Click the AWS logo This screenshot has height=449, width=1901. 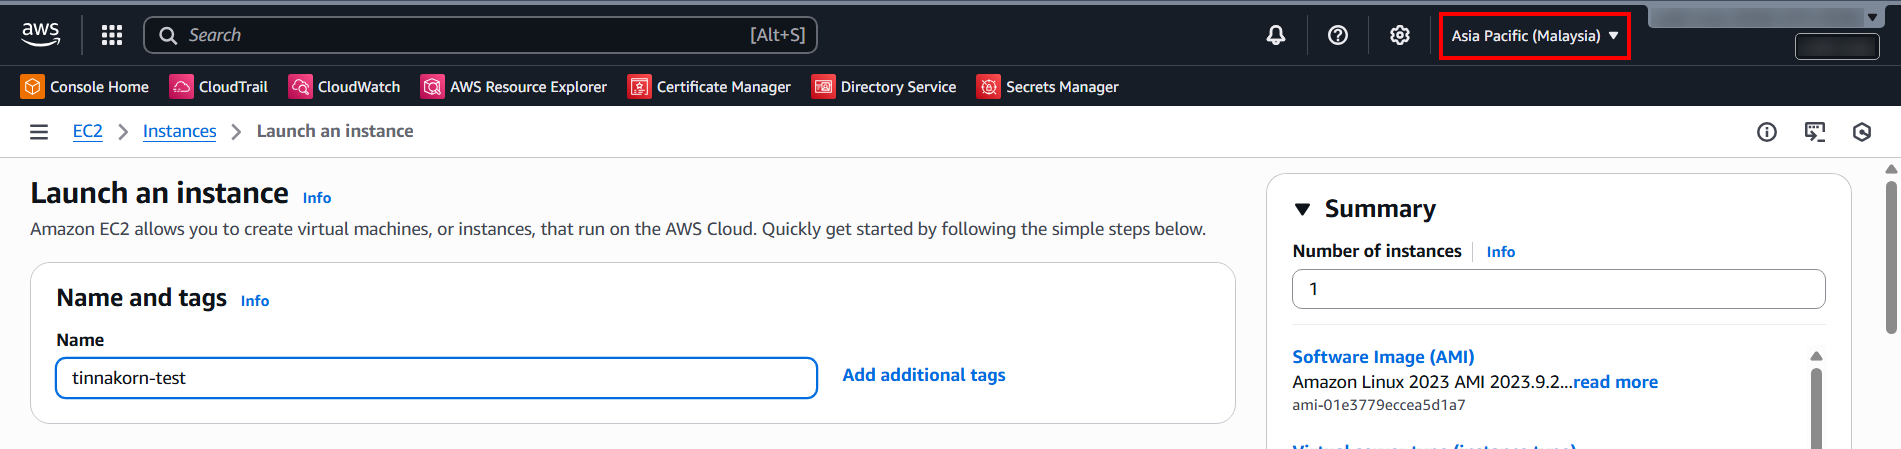pyautogui.click(x=41, y=34)
